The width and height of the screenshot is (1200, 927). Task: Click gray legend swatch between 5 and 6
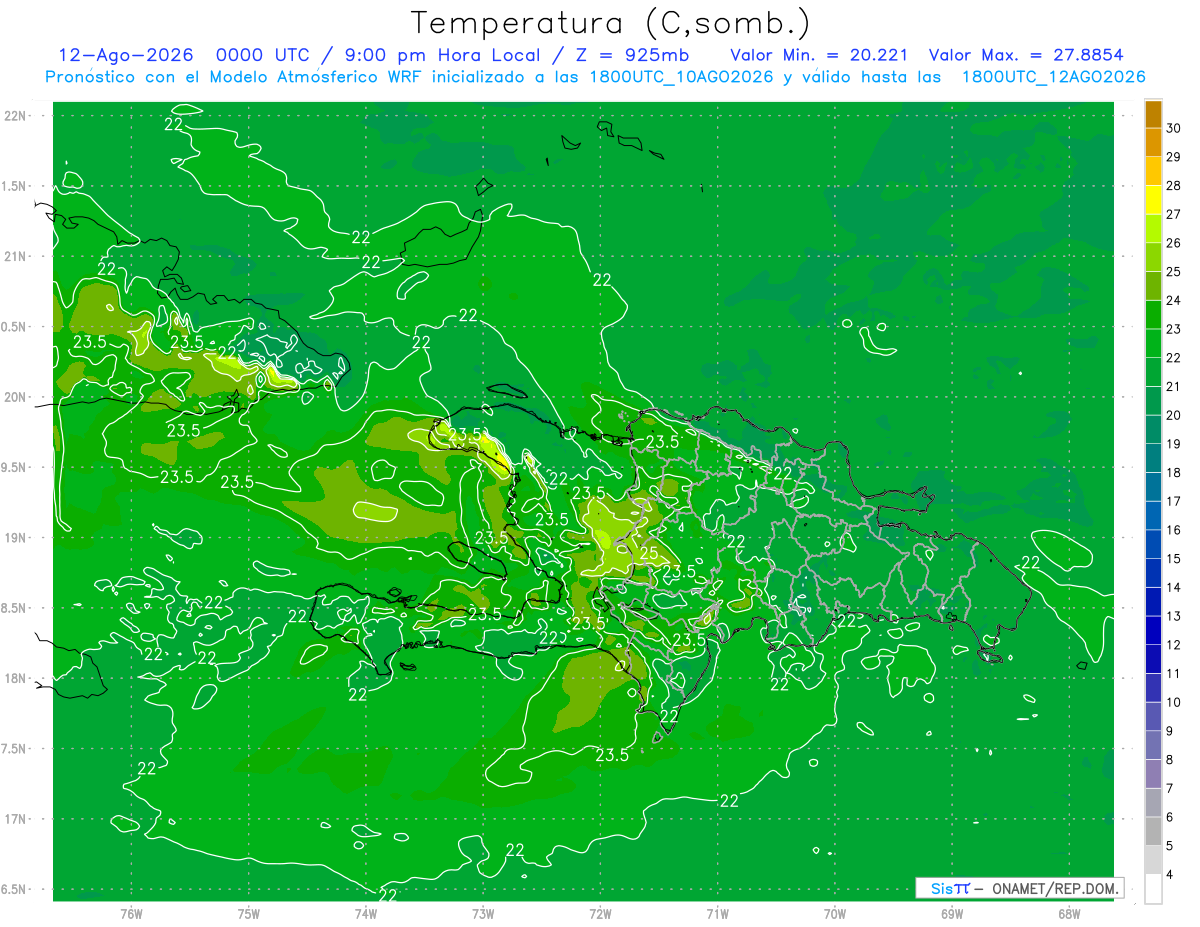tap(1153, 832)
